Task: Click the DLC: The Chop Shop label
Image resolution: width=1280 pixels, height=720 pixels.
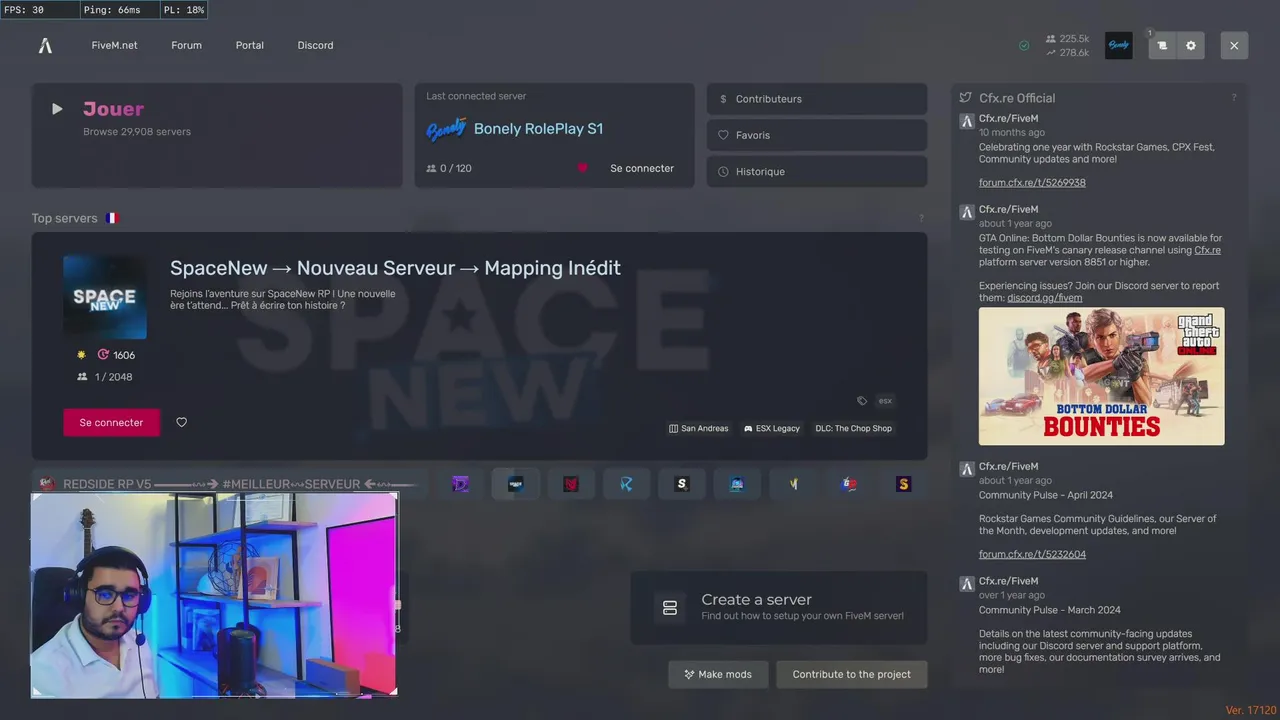Action: 853,428
